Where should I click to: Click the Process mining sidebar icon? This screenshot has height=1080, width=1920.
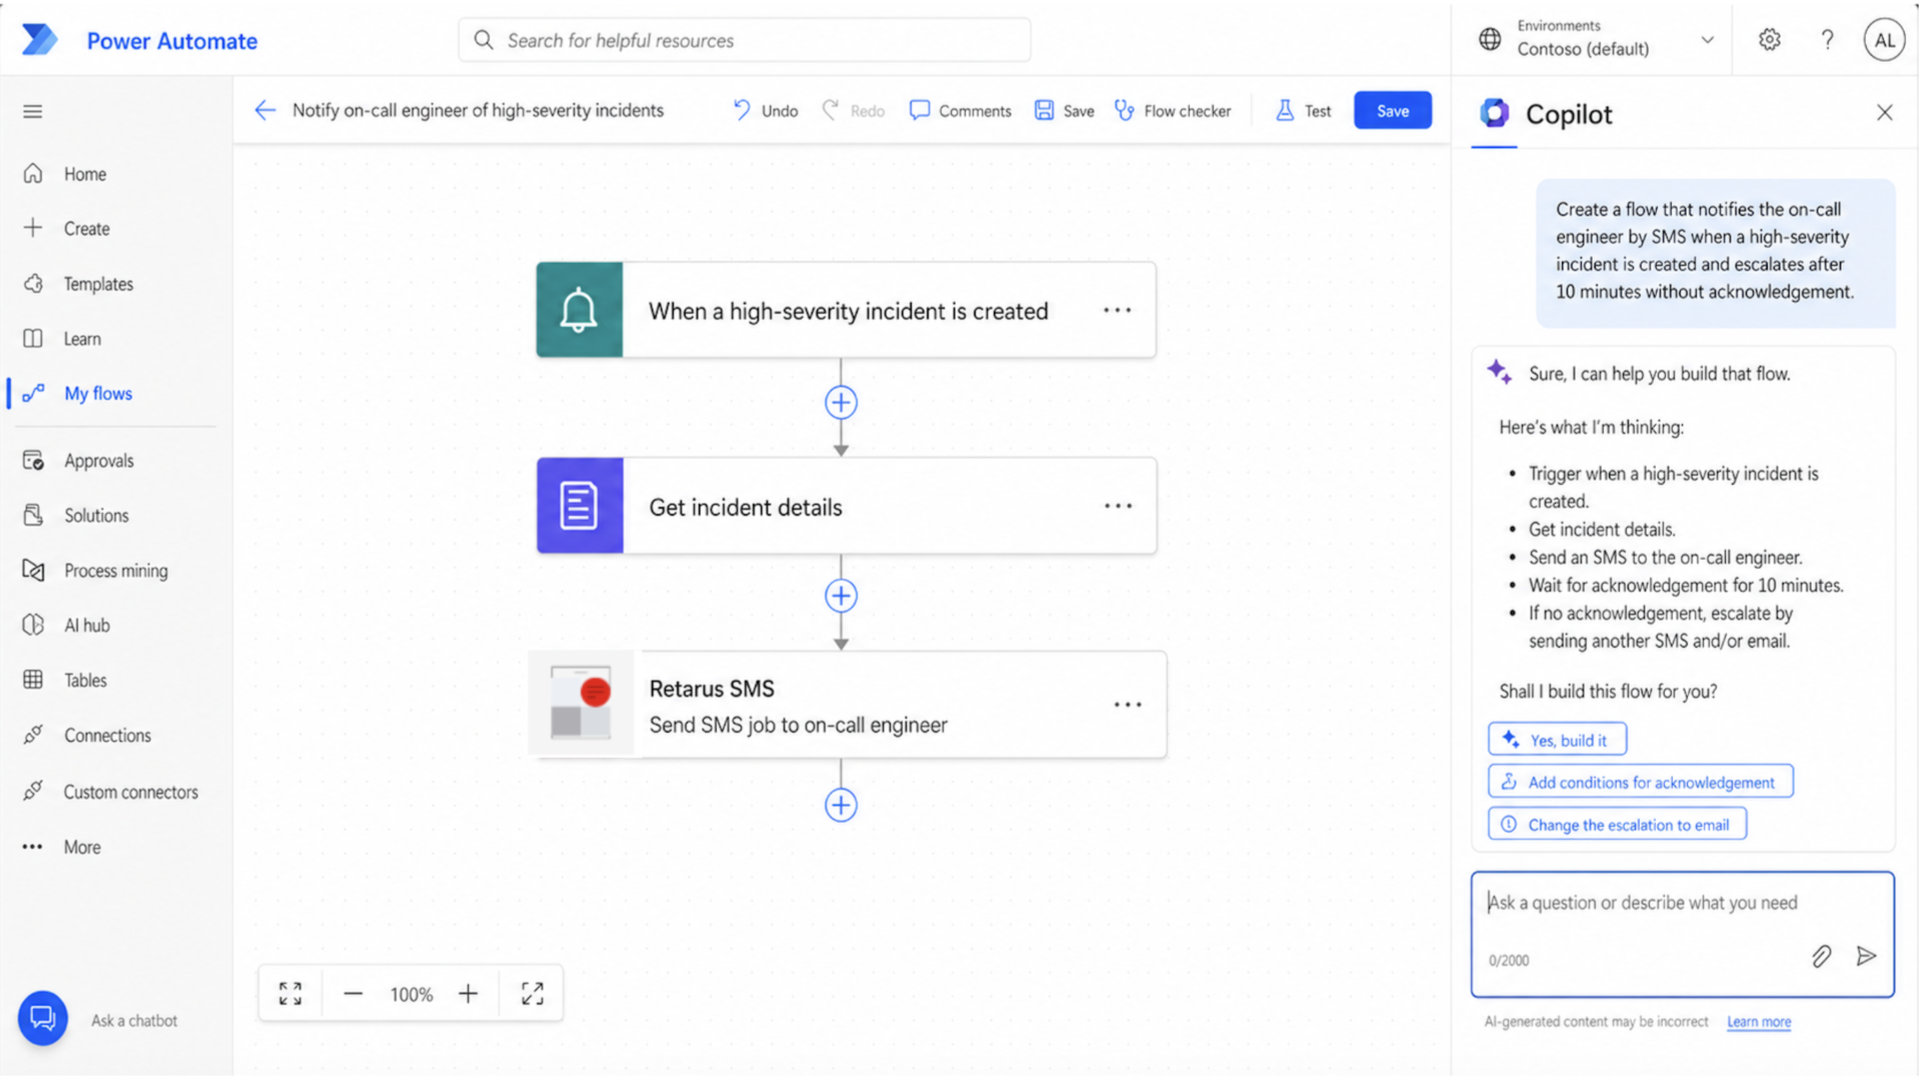[33, 570]
